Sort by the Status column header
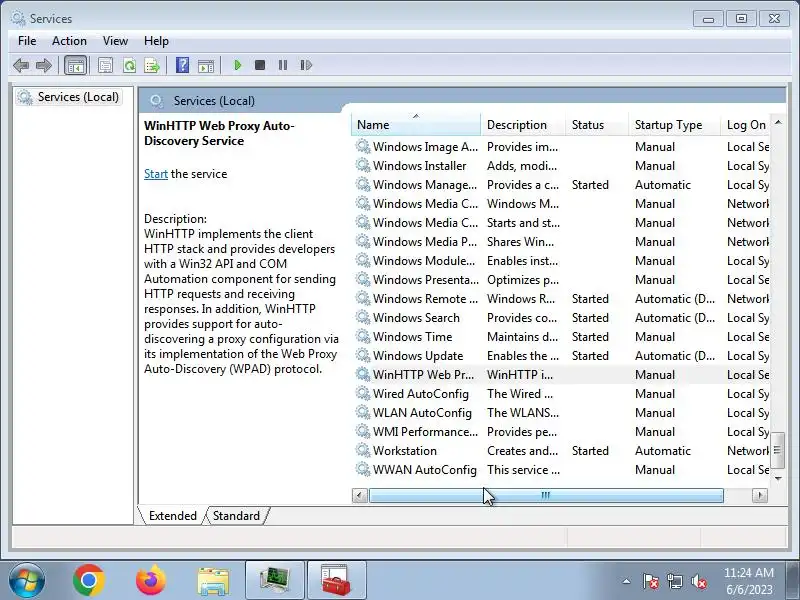Image resolution: width=800 pixels, height=600 pixels. 596,124
